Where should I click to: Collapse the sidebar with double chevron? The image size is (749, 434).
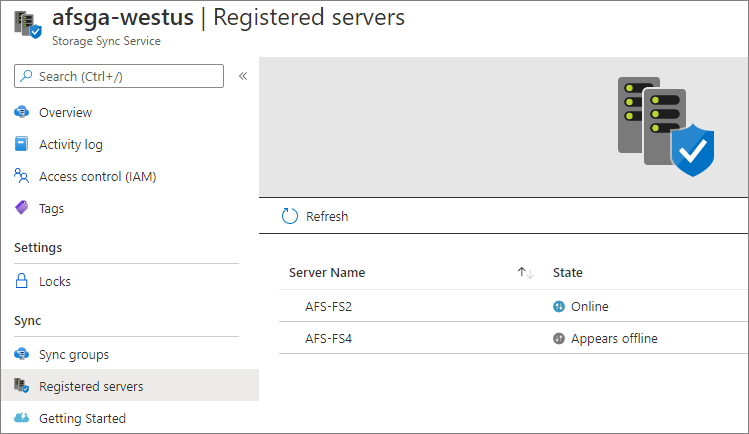243,76
